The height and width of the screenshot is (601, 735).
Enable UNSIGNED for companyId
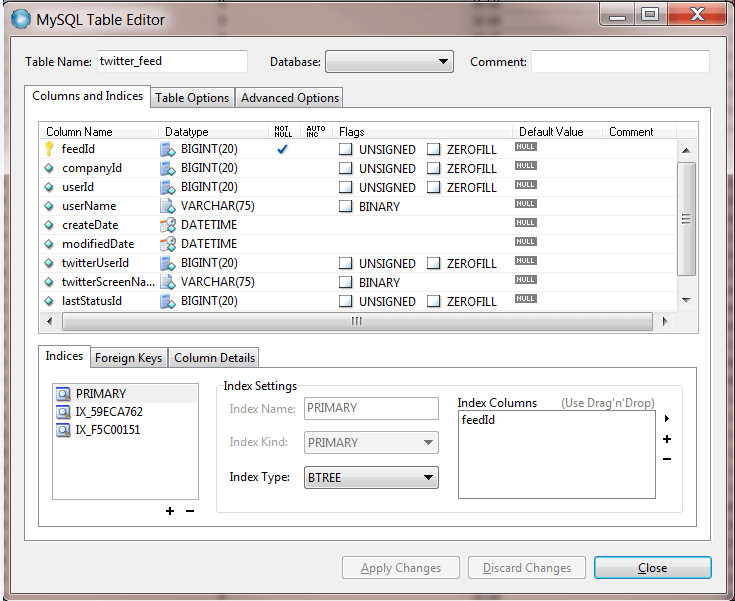345,168
